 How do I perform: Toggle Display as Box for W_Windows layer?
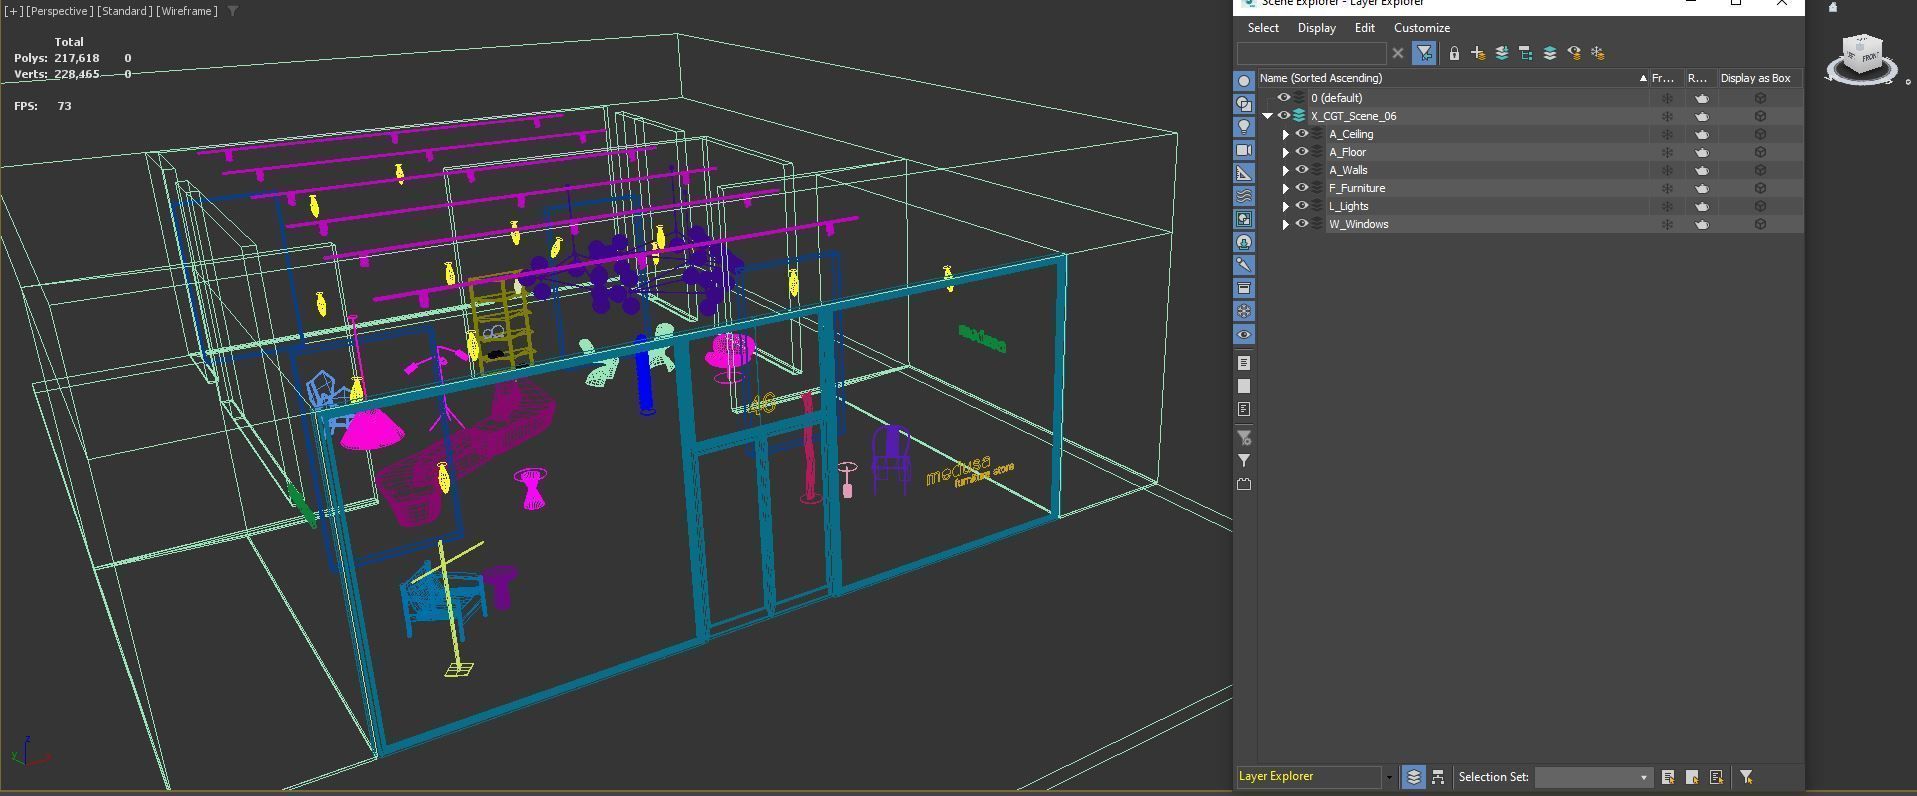coord(1760,224)
